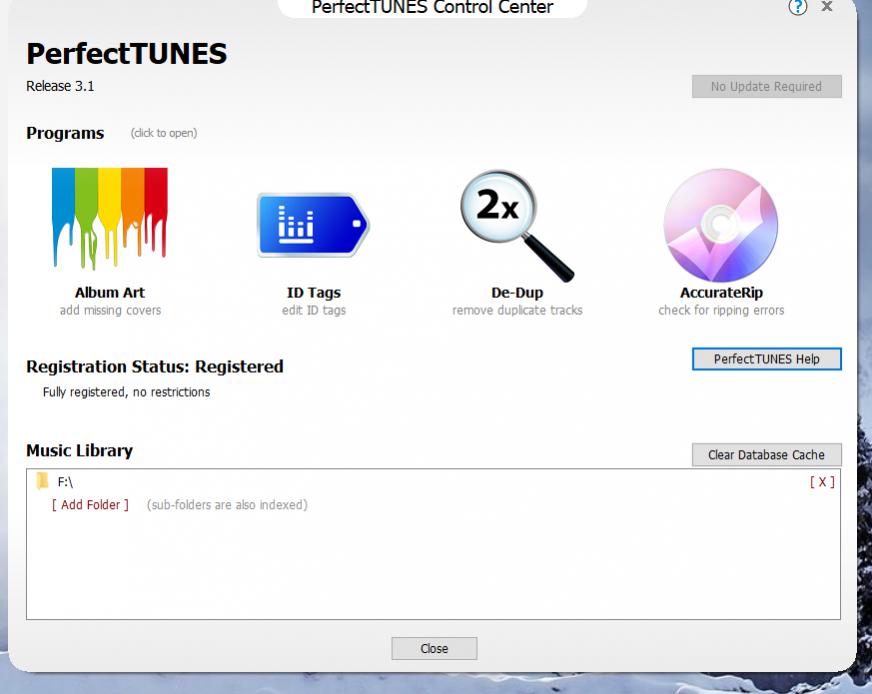
Task: Launch AccurateRip via the disc icon
Action: click(720, 224)
